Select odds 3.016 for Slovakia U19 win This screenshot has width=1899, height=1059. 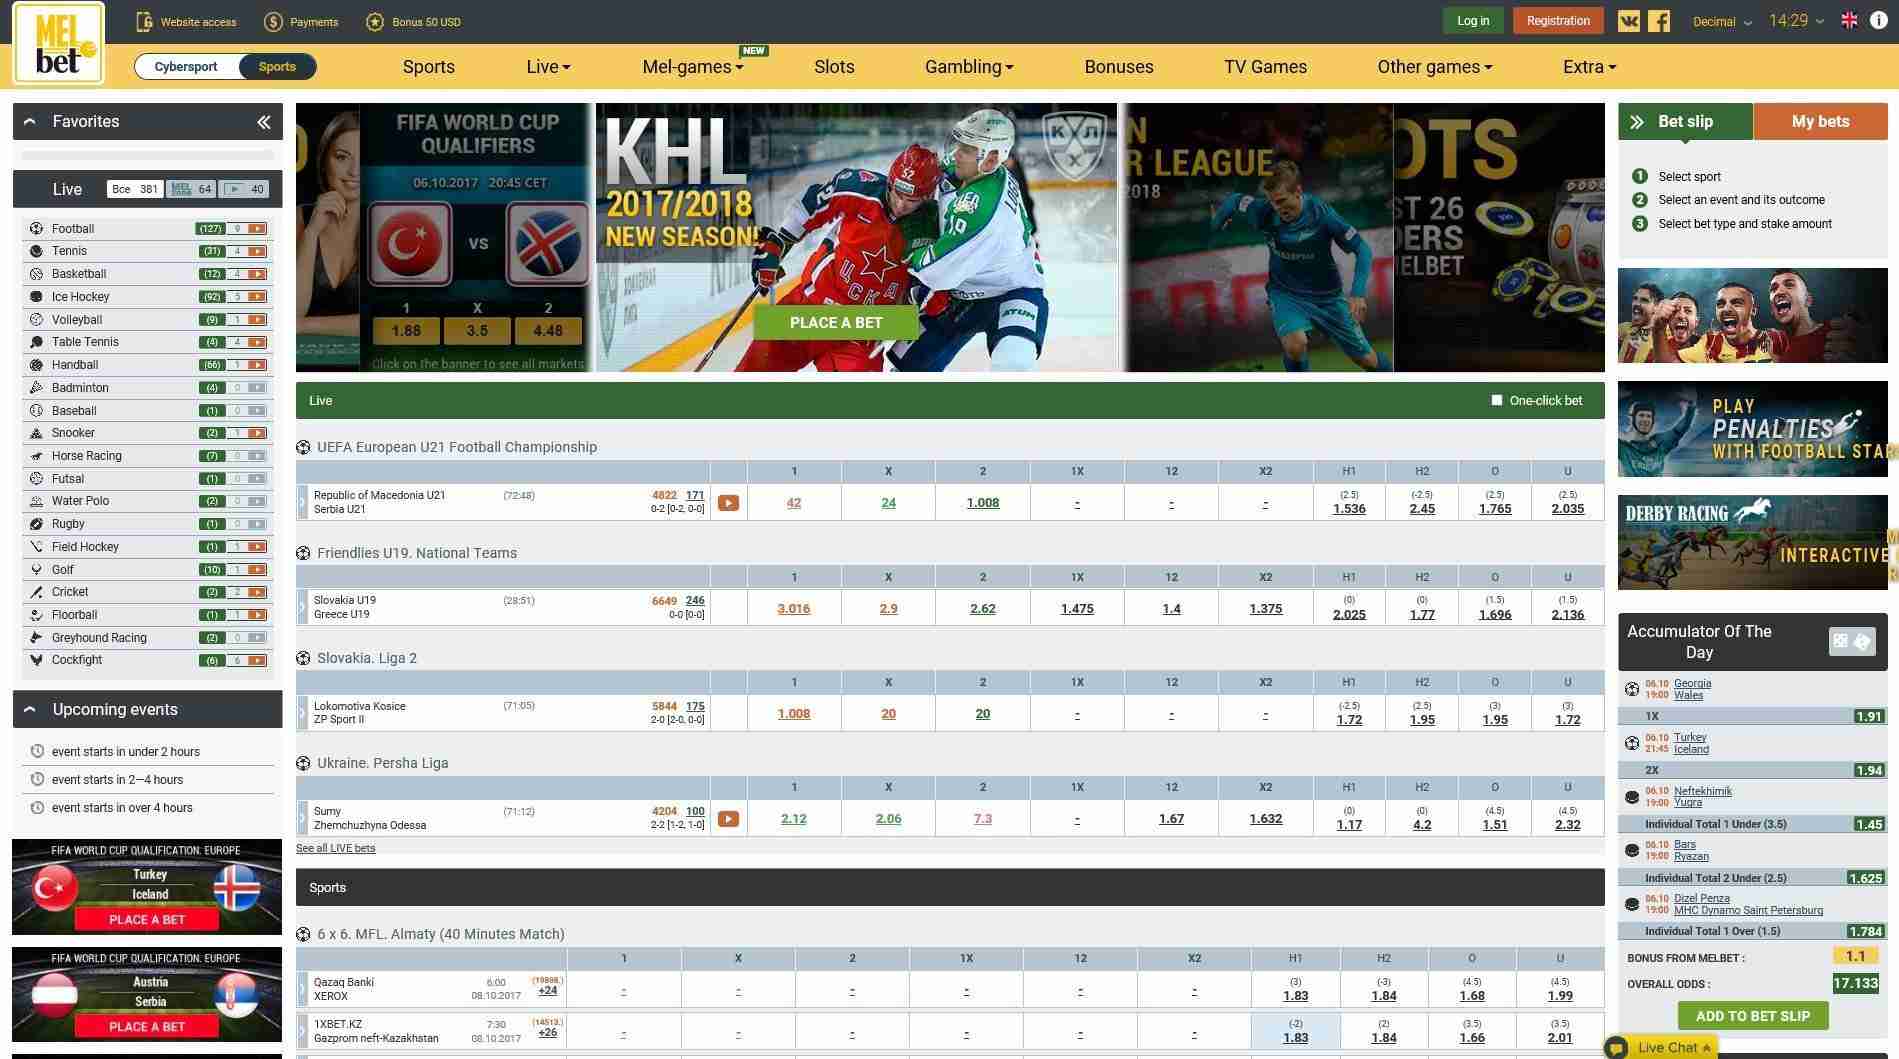pos(794,609)
